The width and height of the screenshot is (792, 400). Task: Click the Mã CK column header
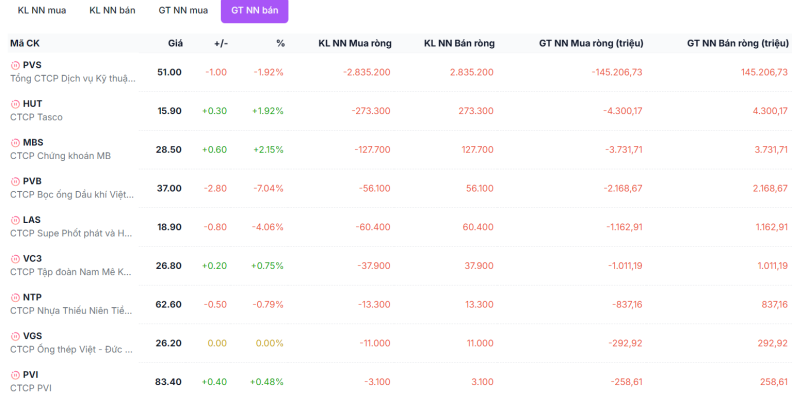[x=25, y=43]
